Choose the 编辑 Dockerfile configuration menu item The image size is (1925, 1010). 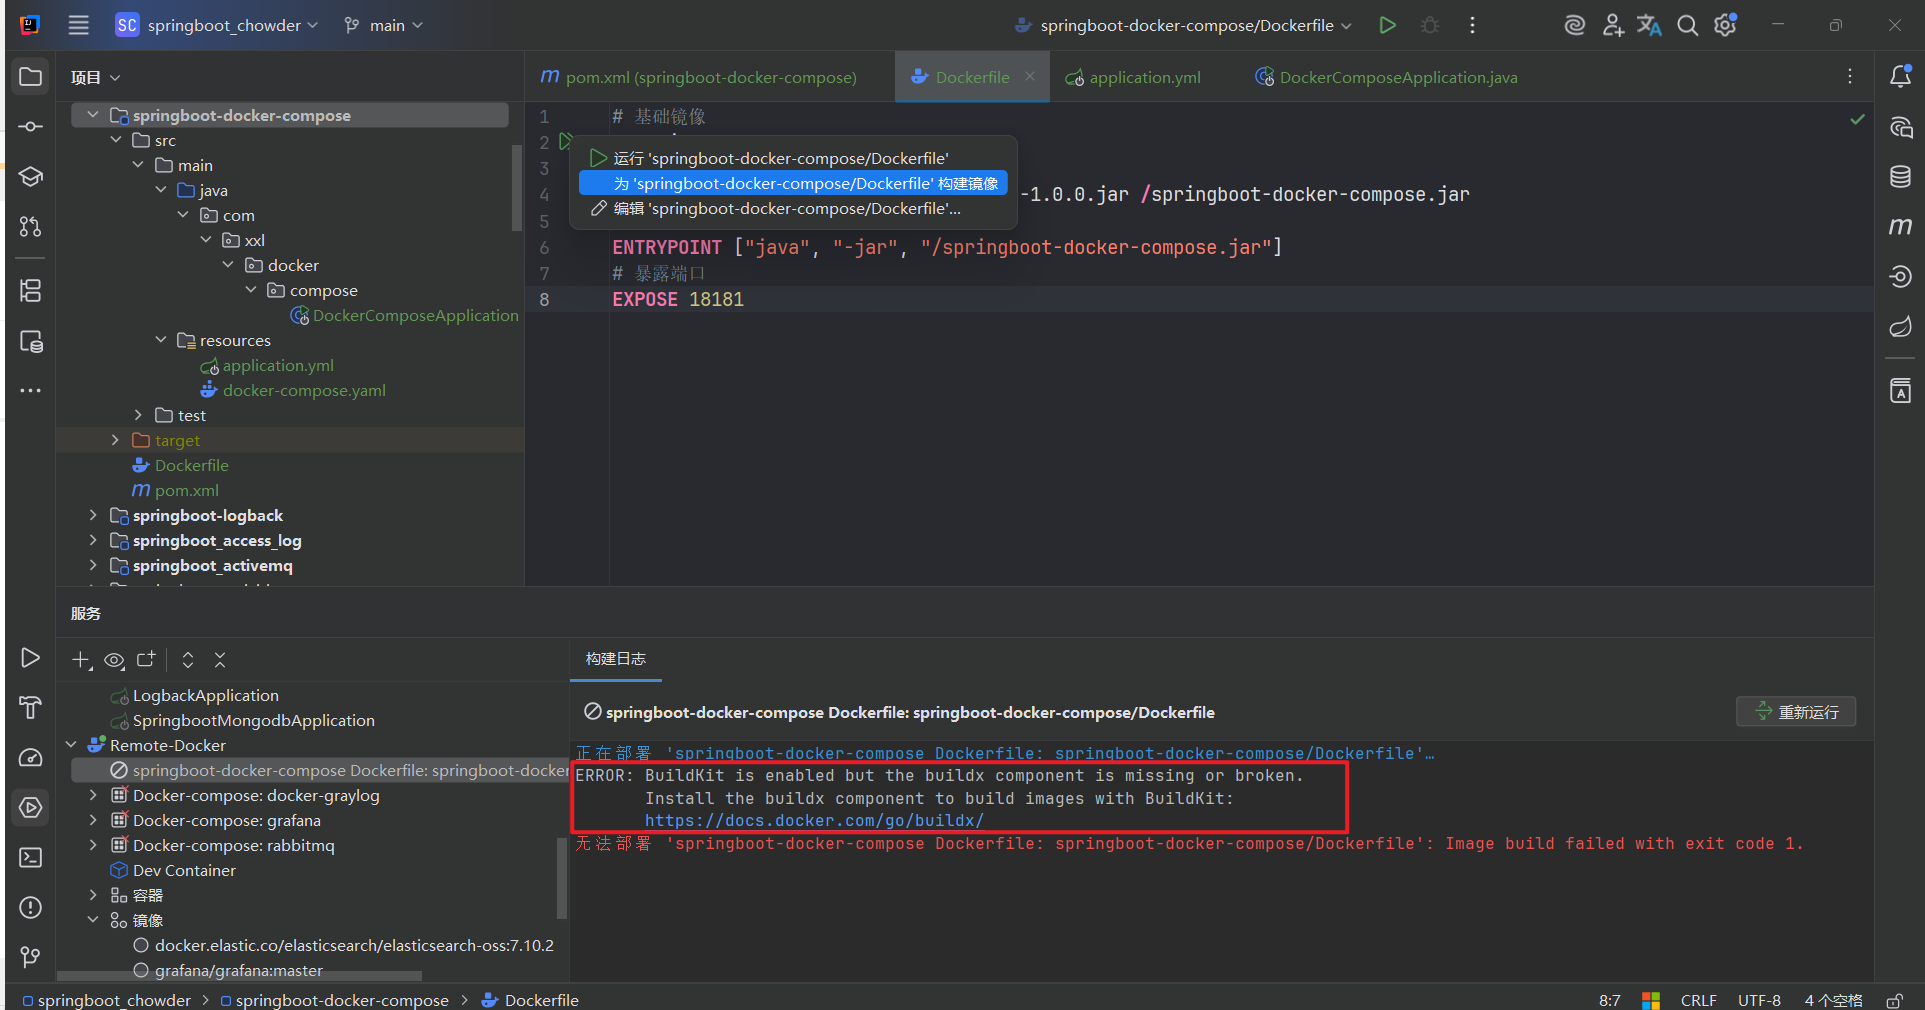coord(793,208)
